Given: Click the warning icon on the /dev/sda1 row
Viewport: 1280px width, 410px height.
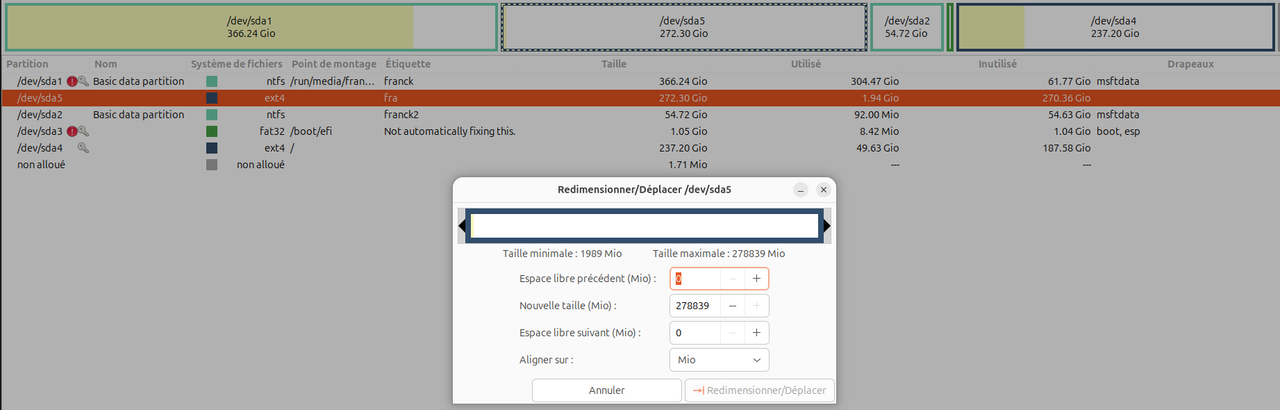Looking at the screenshot, I should coord(72,82).
